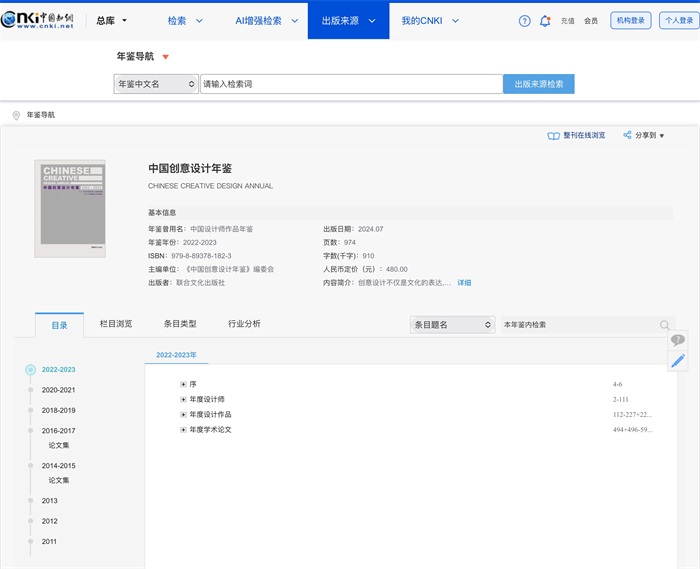Image resolution: width=700 pixels, height=569 pixels.
Task: Open the 行业分析 tab
Action: 244,324
